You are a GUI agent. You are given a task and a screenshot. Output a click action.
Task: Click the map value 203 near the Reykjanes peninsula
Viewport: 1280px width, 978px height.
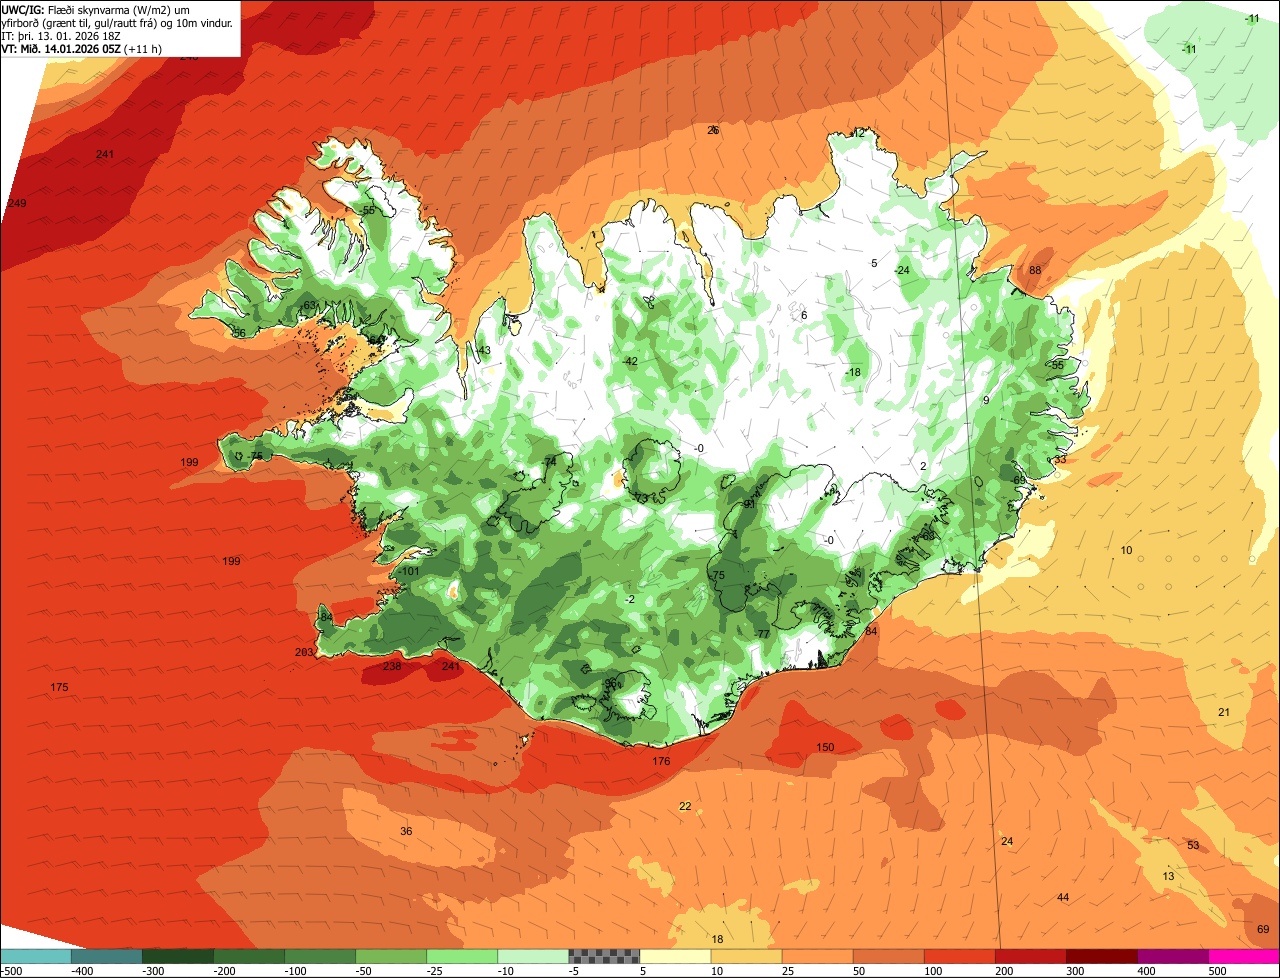[305, 652]
